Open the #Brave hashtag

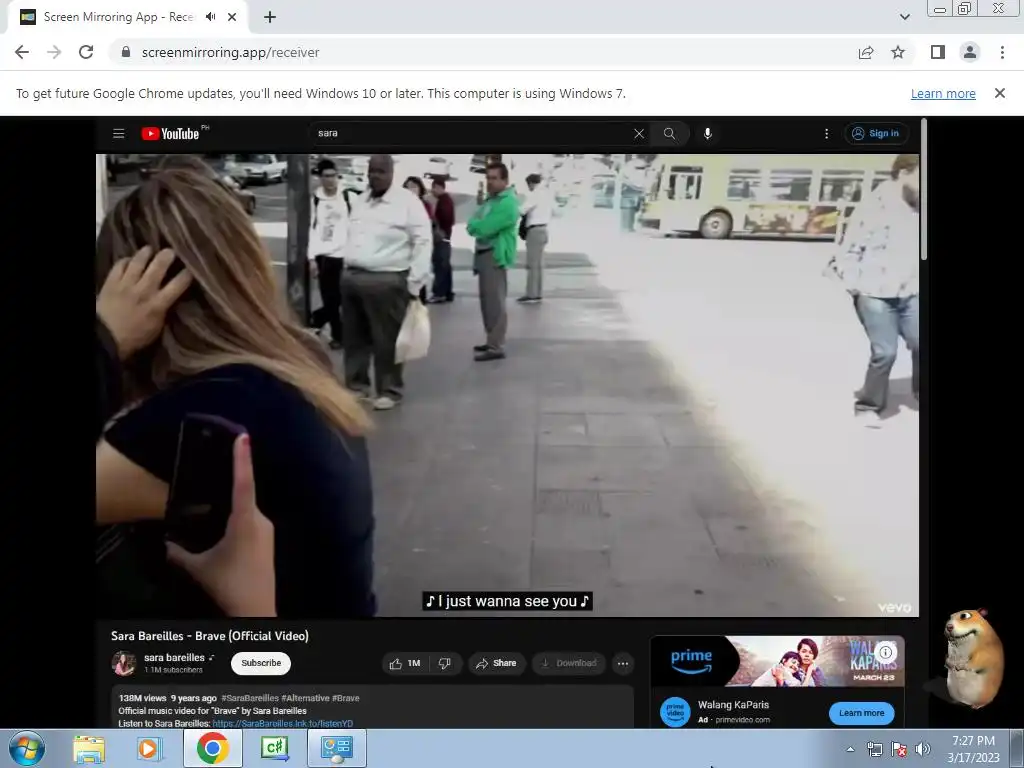point(345,698)
